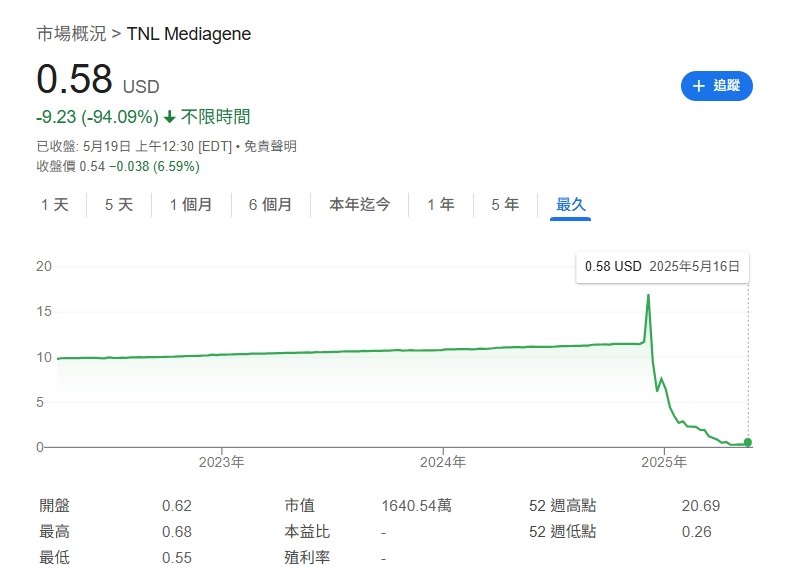
Task: Click the 追蹤 follow button
Action: point(716,86)
